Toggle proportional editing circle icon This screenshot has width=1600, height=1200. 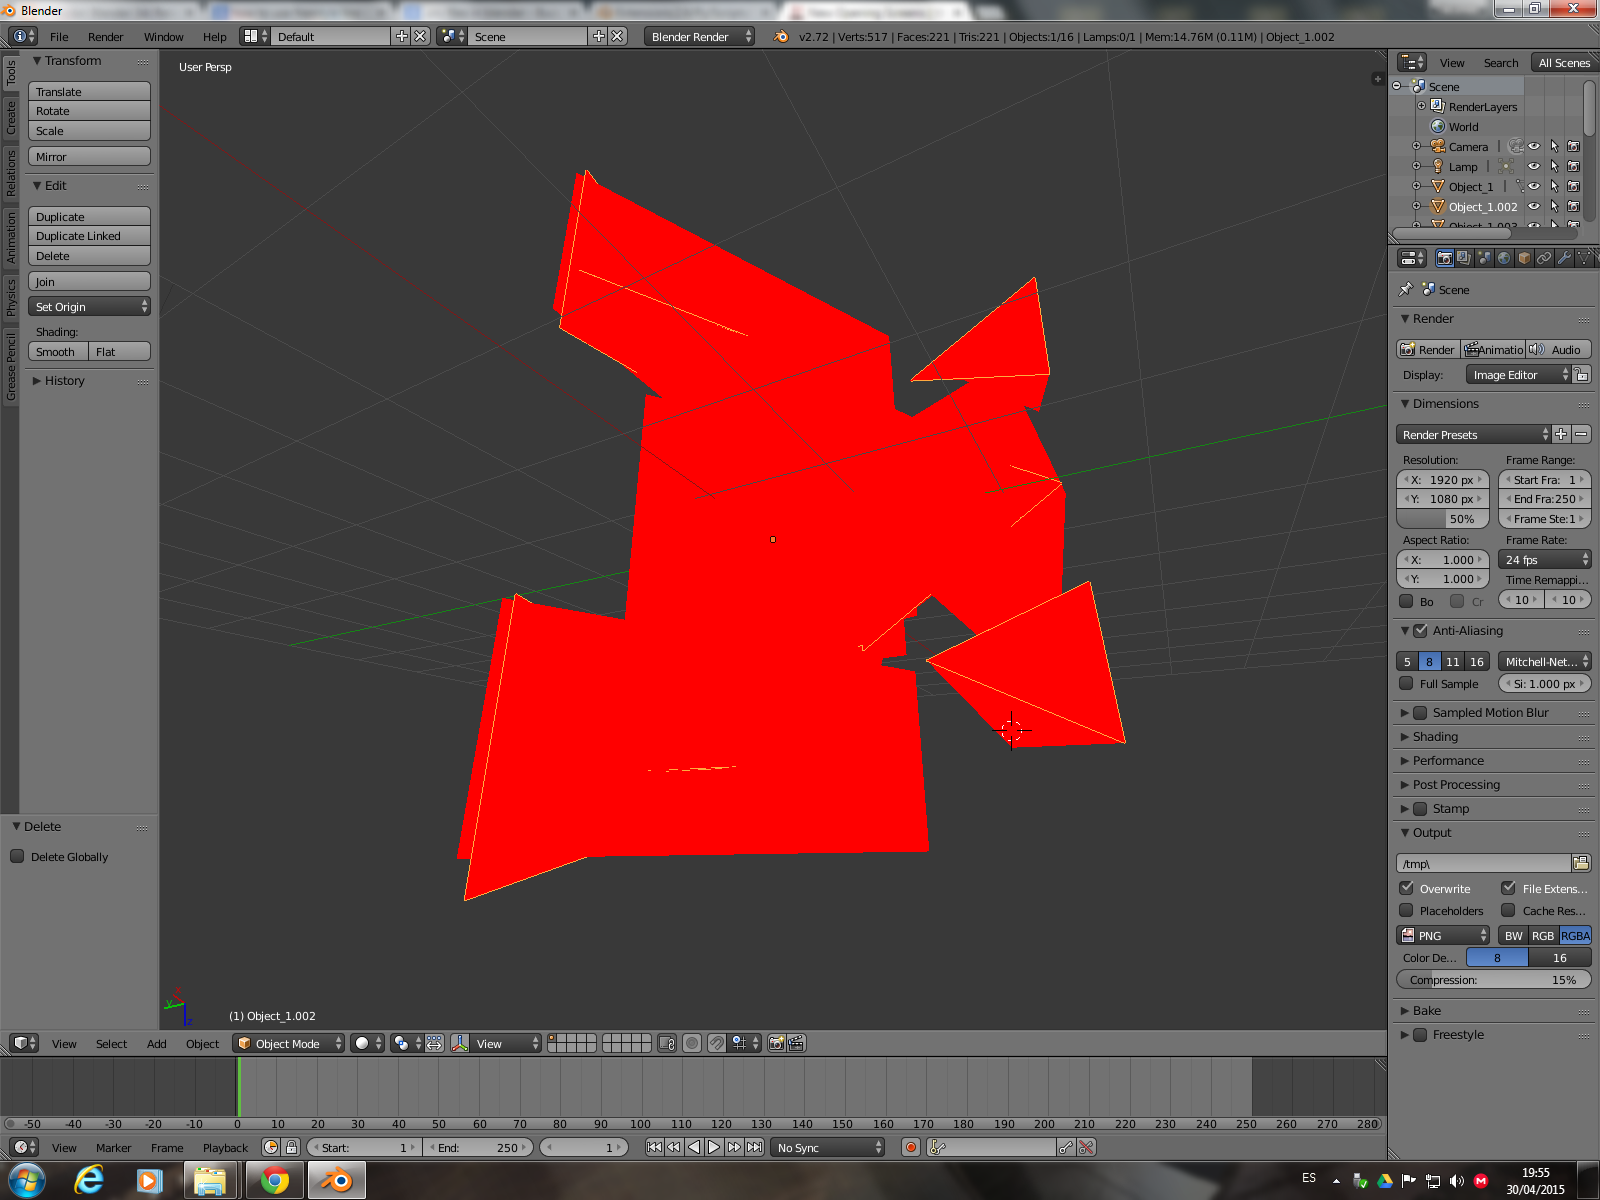pos(692,1043)
